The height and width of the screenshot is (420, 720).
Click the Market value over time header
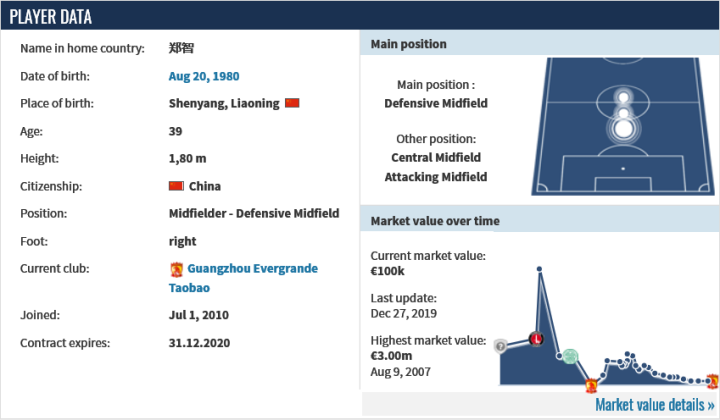[x=435, y=221]
